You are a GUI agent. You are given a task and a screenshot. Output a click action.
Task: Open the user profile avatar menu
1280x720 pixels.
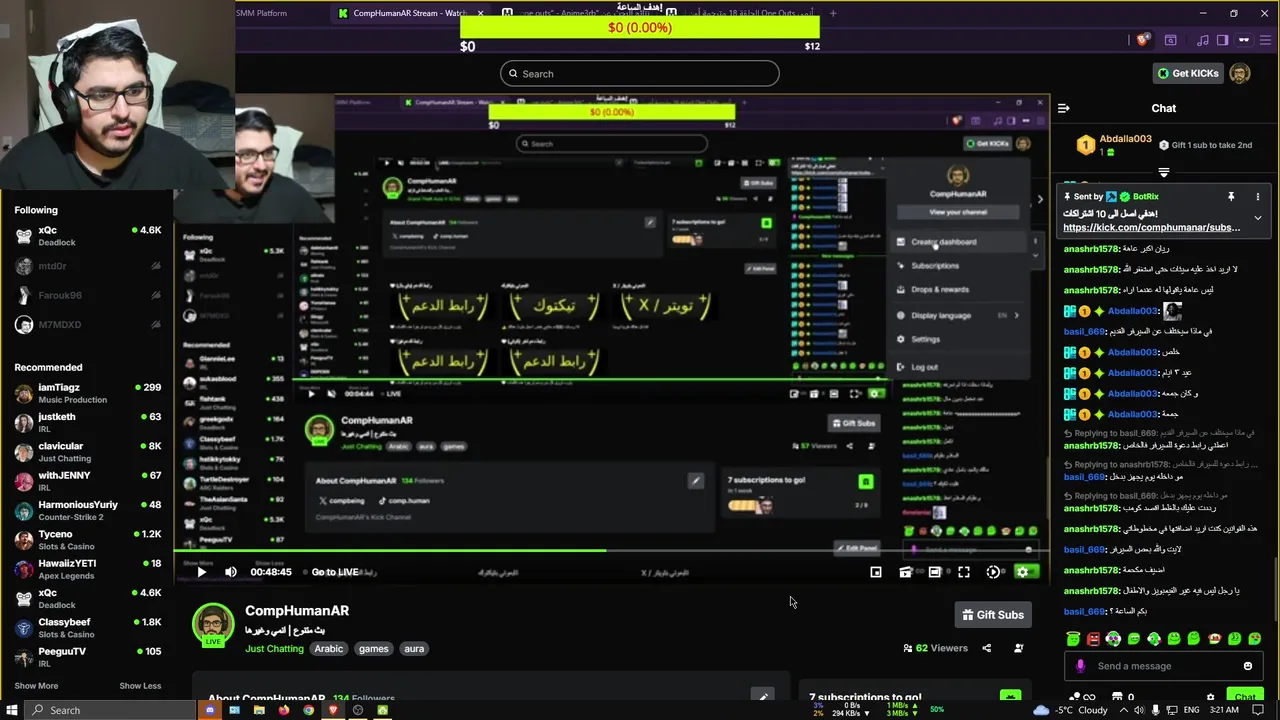pyautogui.click(x=1240, y=73)
